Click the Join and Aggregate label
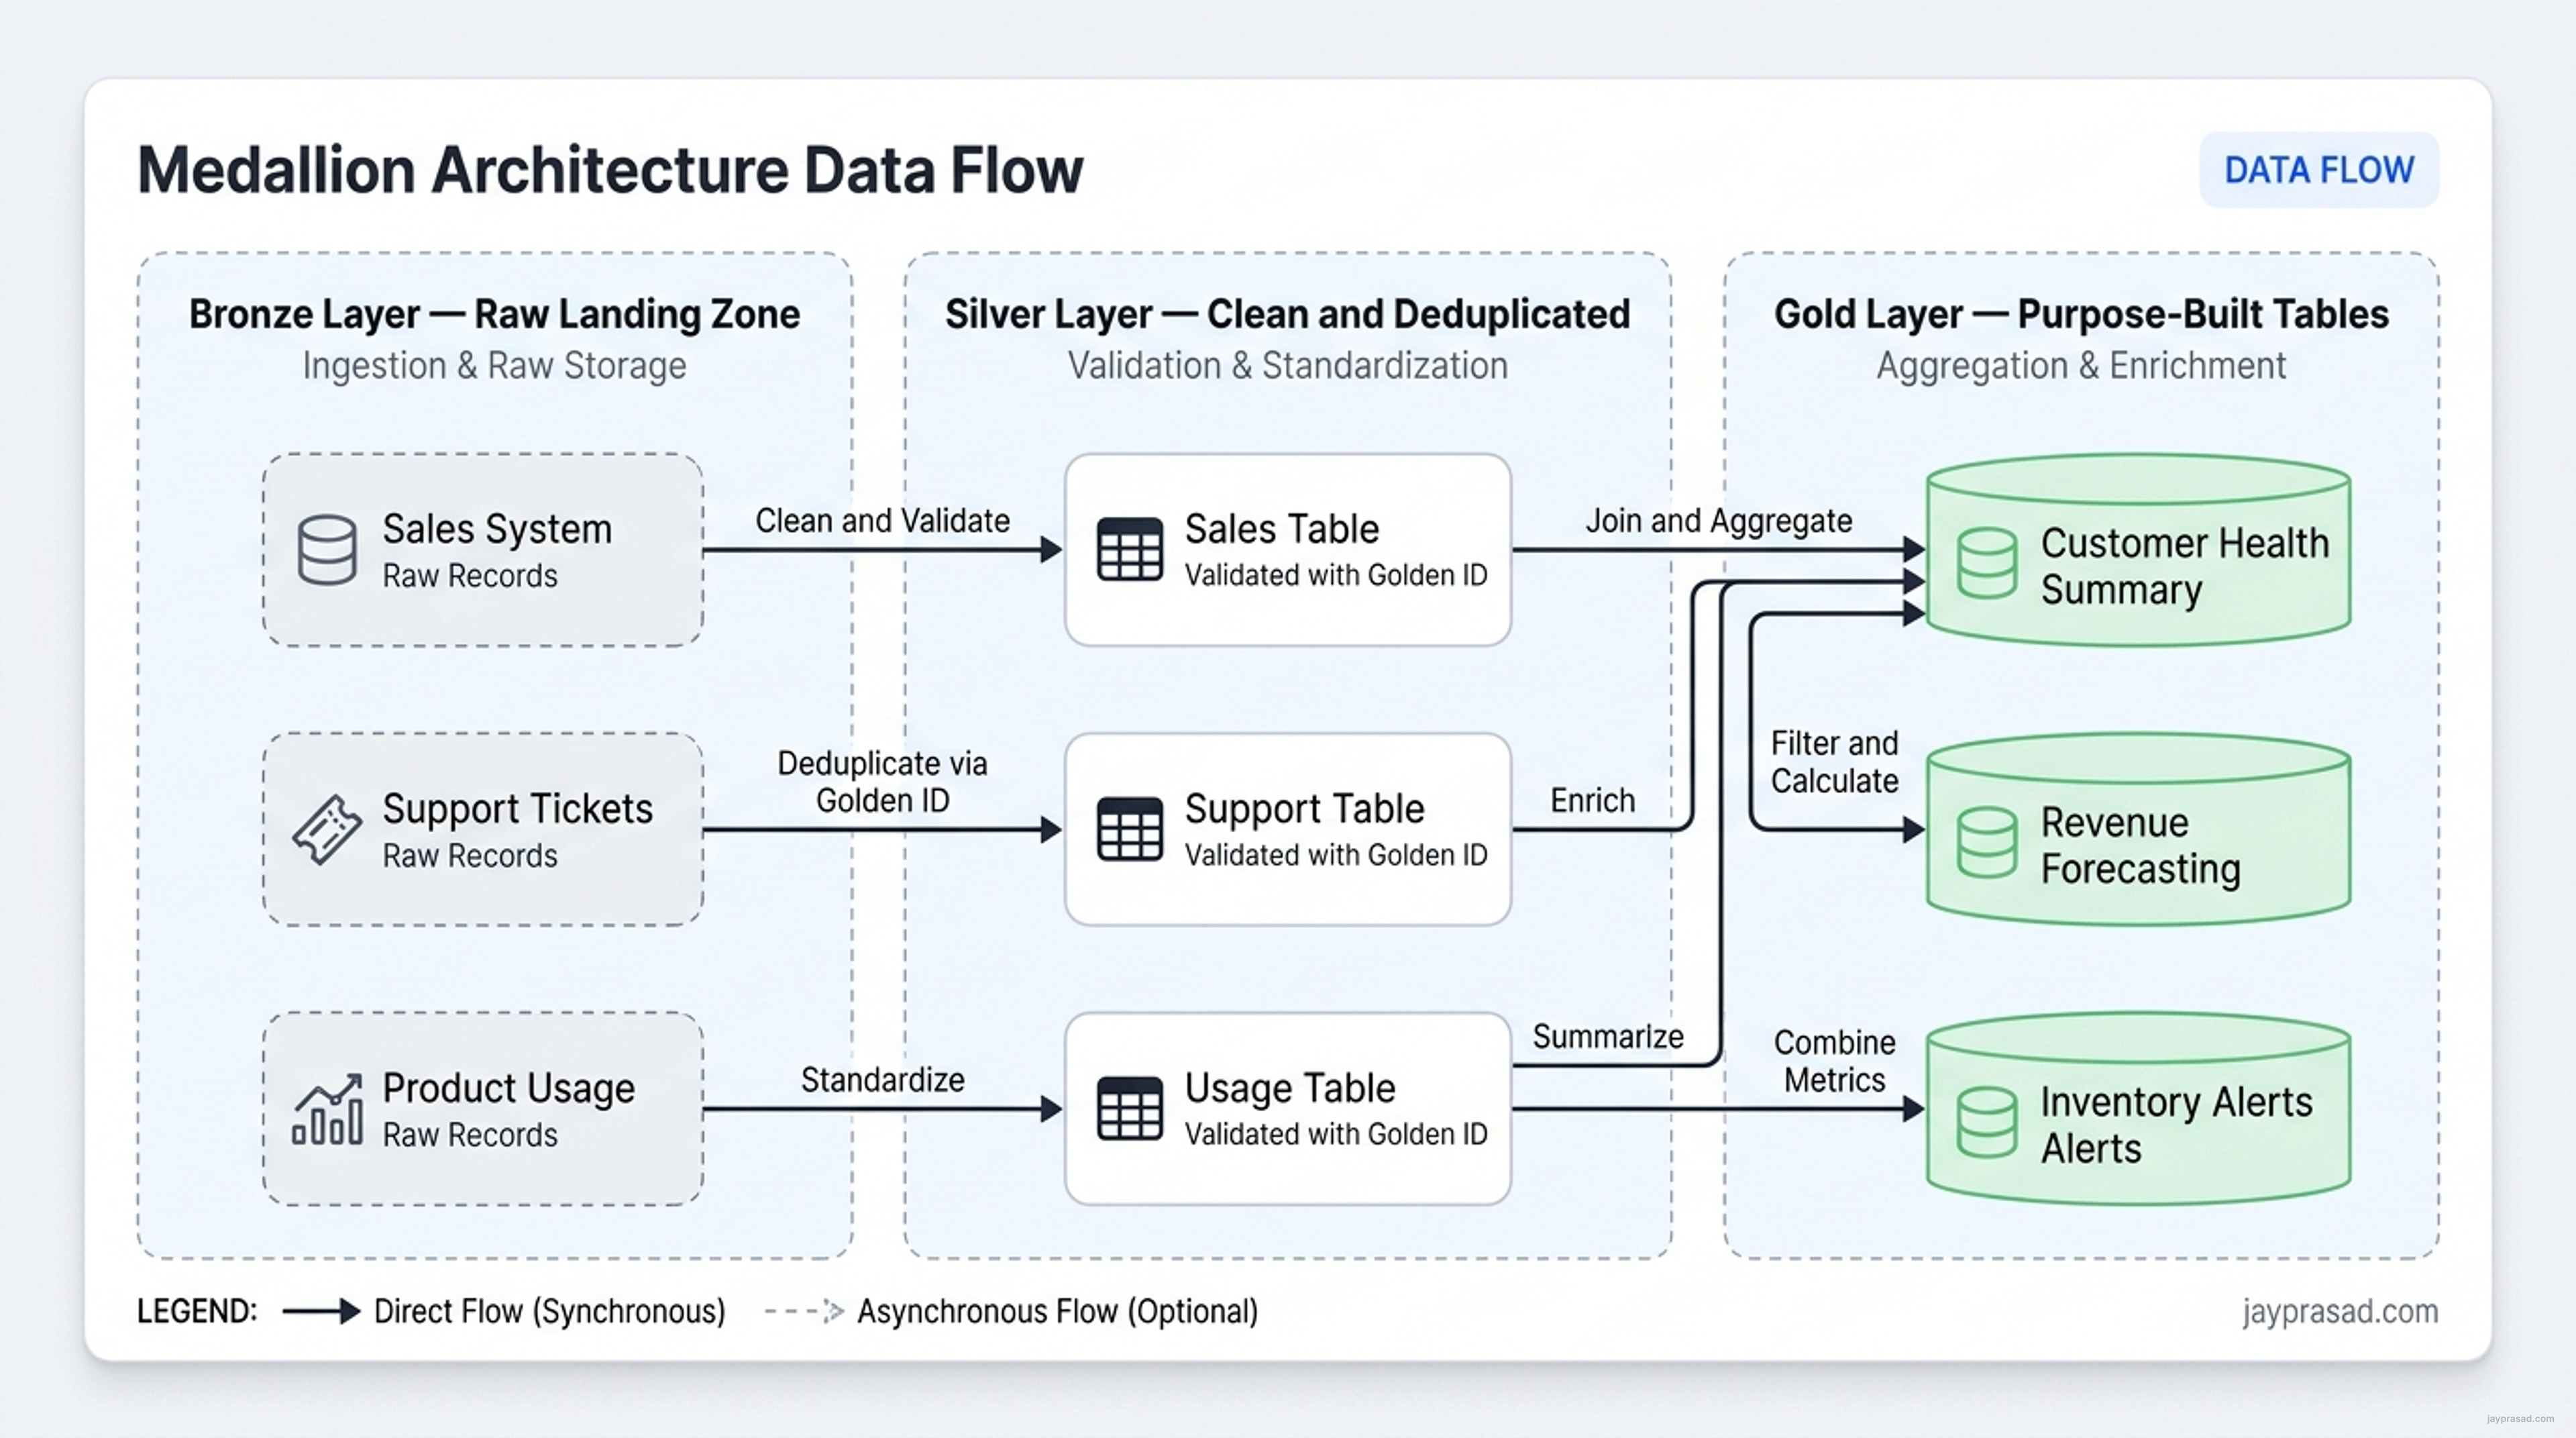The height and width of the screenshot is (1438, 2576). tap(1718, 521)
